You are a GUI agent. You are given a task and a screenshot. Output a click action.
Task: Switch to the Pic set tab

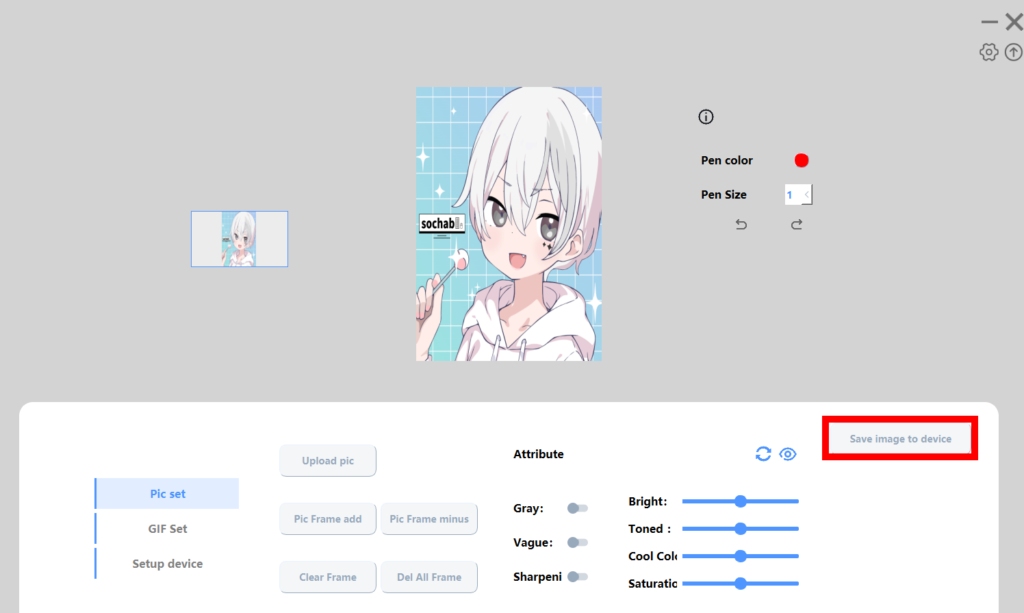(167, 493)
